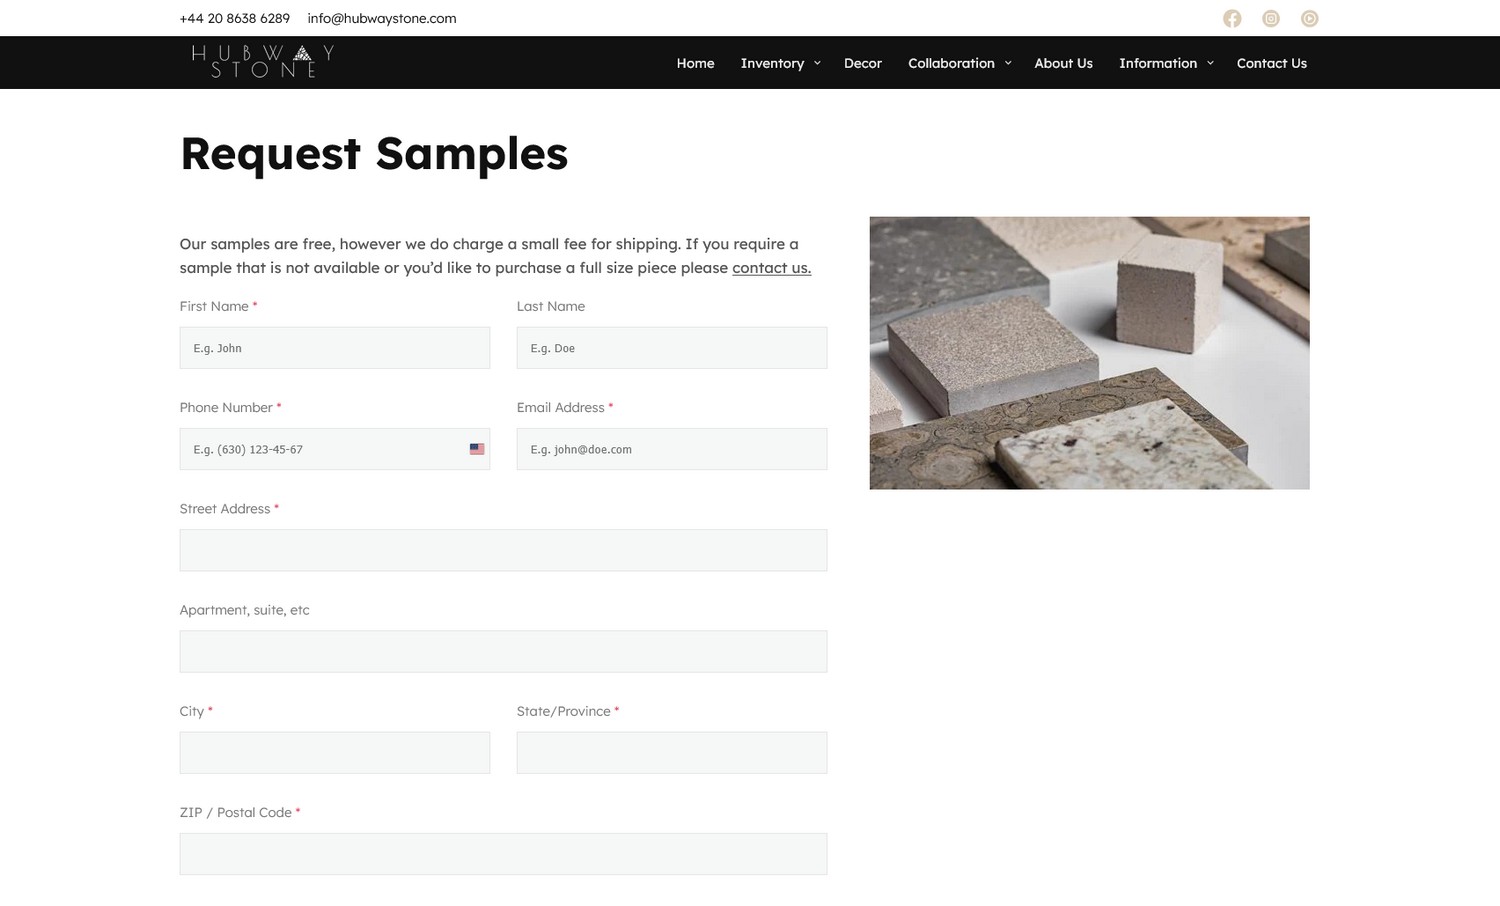This screenshot has height=906, width=1500.
Task: Click the stone samples photo
Action: [x=1089, y=353]
